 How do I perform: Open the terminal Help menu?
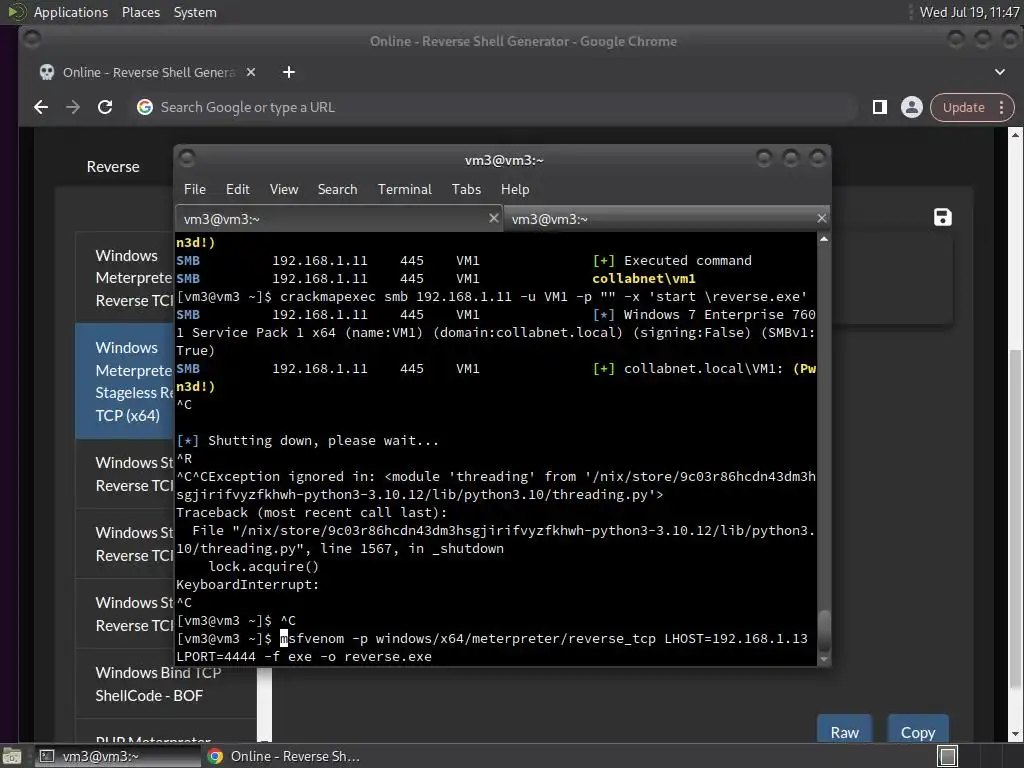point(515,189)
